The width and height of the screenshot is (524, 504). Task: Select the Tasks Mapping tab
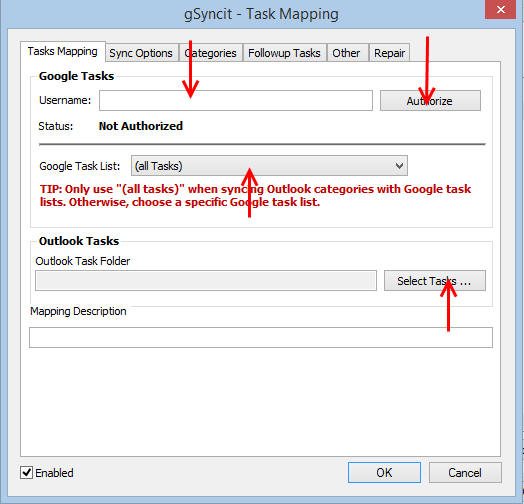62,51
